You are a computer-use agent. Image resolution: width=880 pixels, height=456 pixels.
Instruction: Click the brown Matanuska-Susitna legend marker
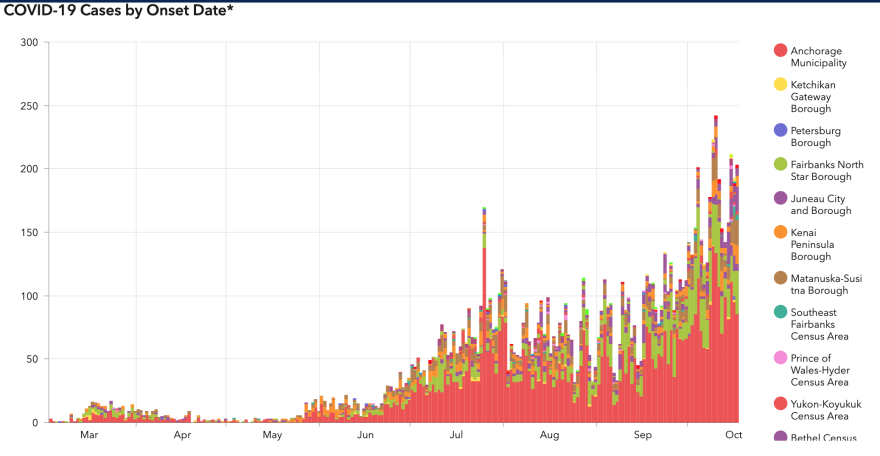[x=780, y=277]
